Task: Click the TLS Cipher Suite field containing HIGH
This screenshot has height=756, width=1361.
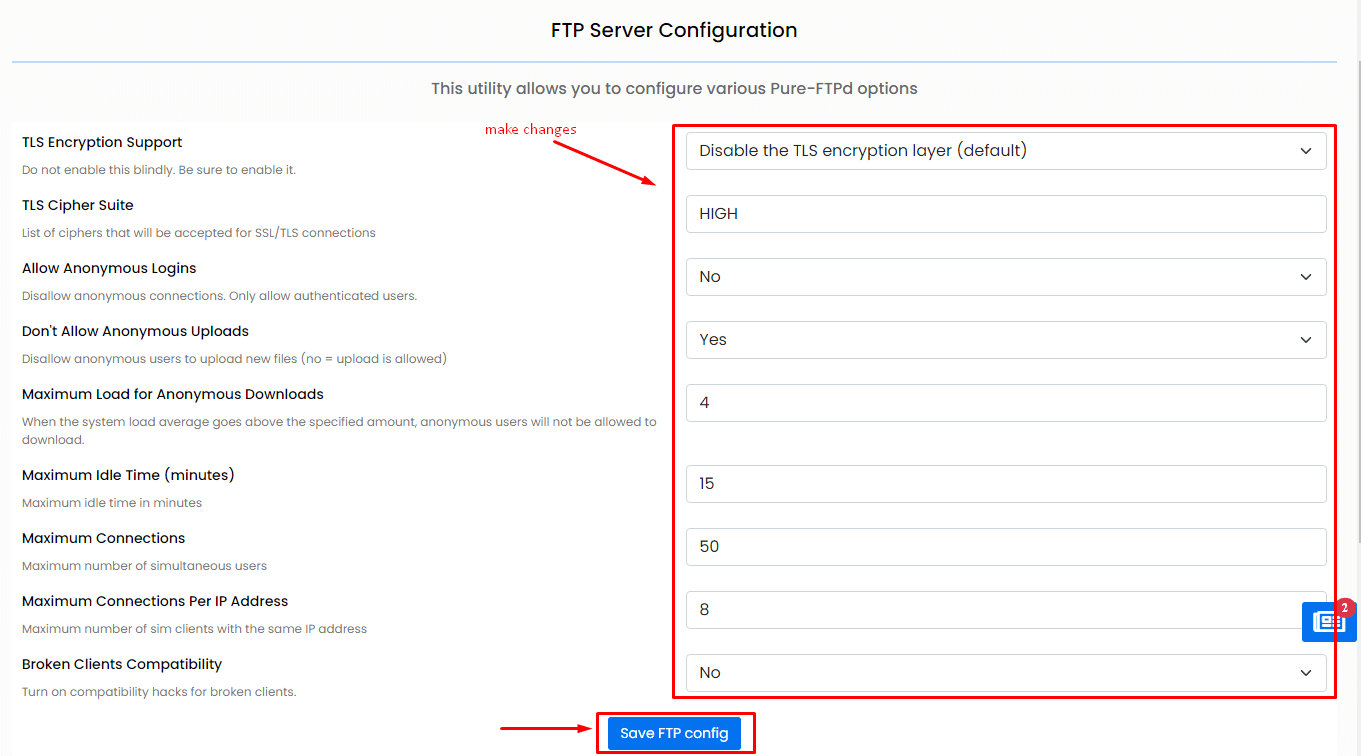Action: pos(1006,214)
